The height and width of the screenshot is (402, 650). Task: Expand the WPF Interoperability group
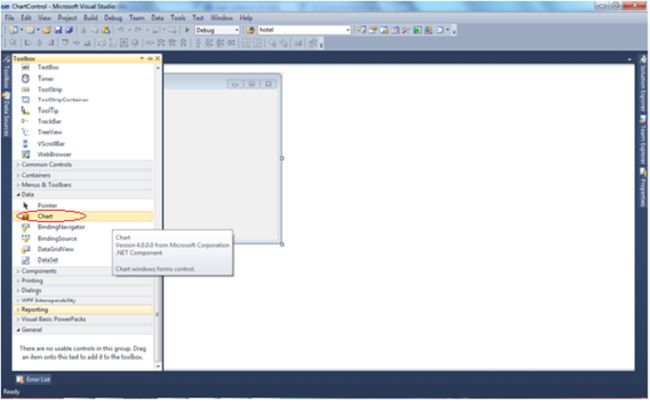click(x=18, y=300)
